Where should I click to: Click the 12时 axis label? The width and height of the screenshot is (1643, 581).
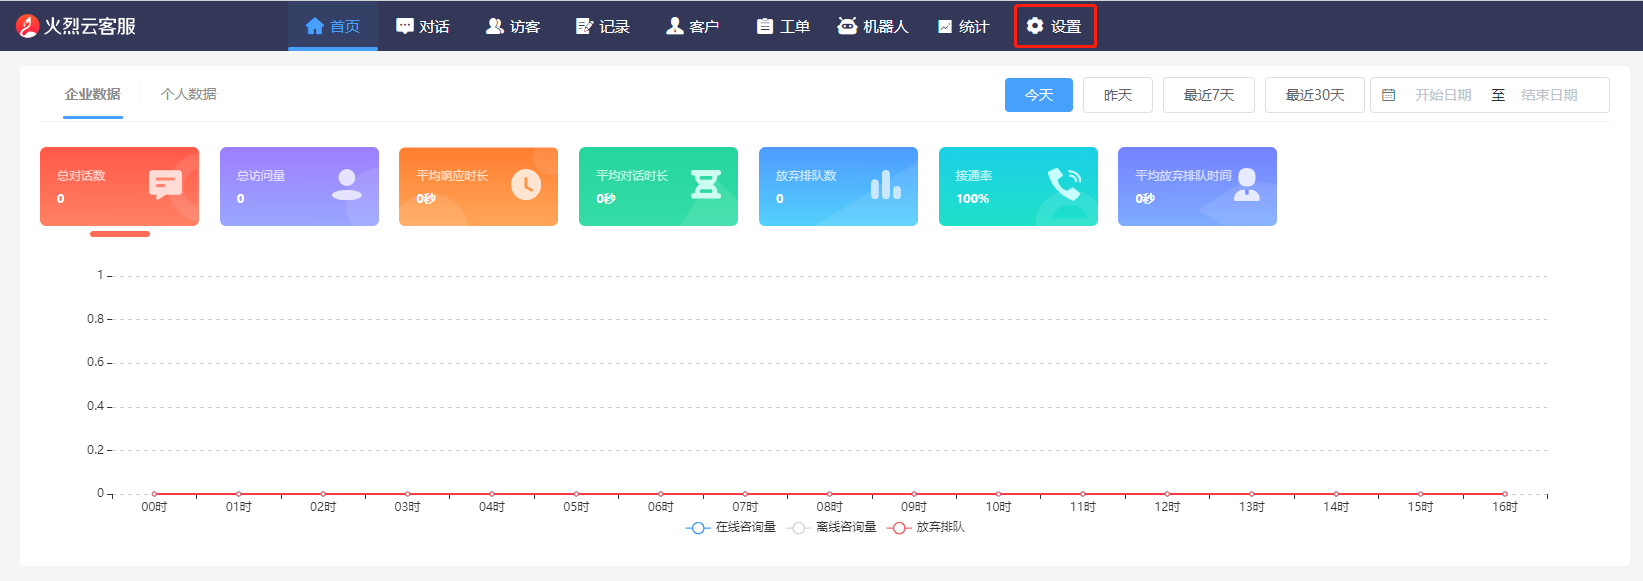tap(1167, 507)
